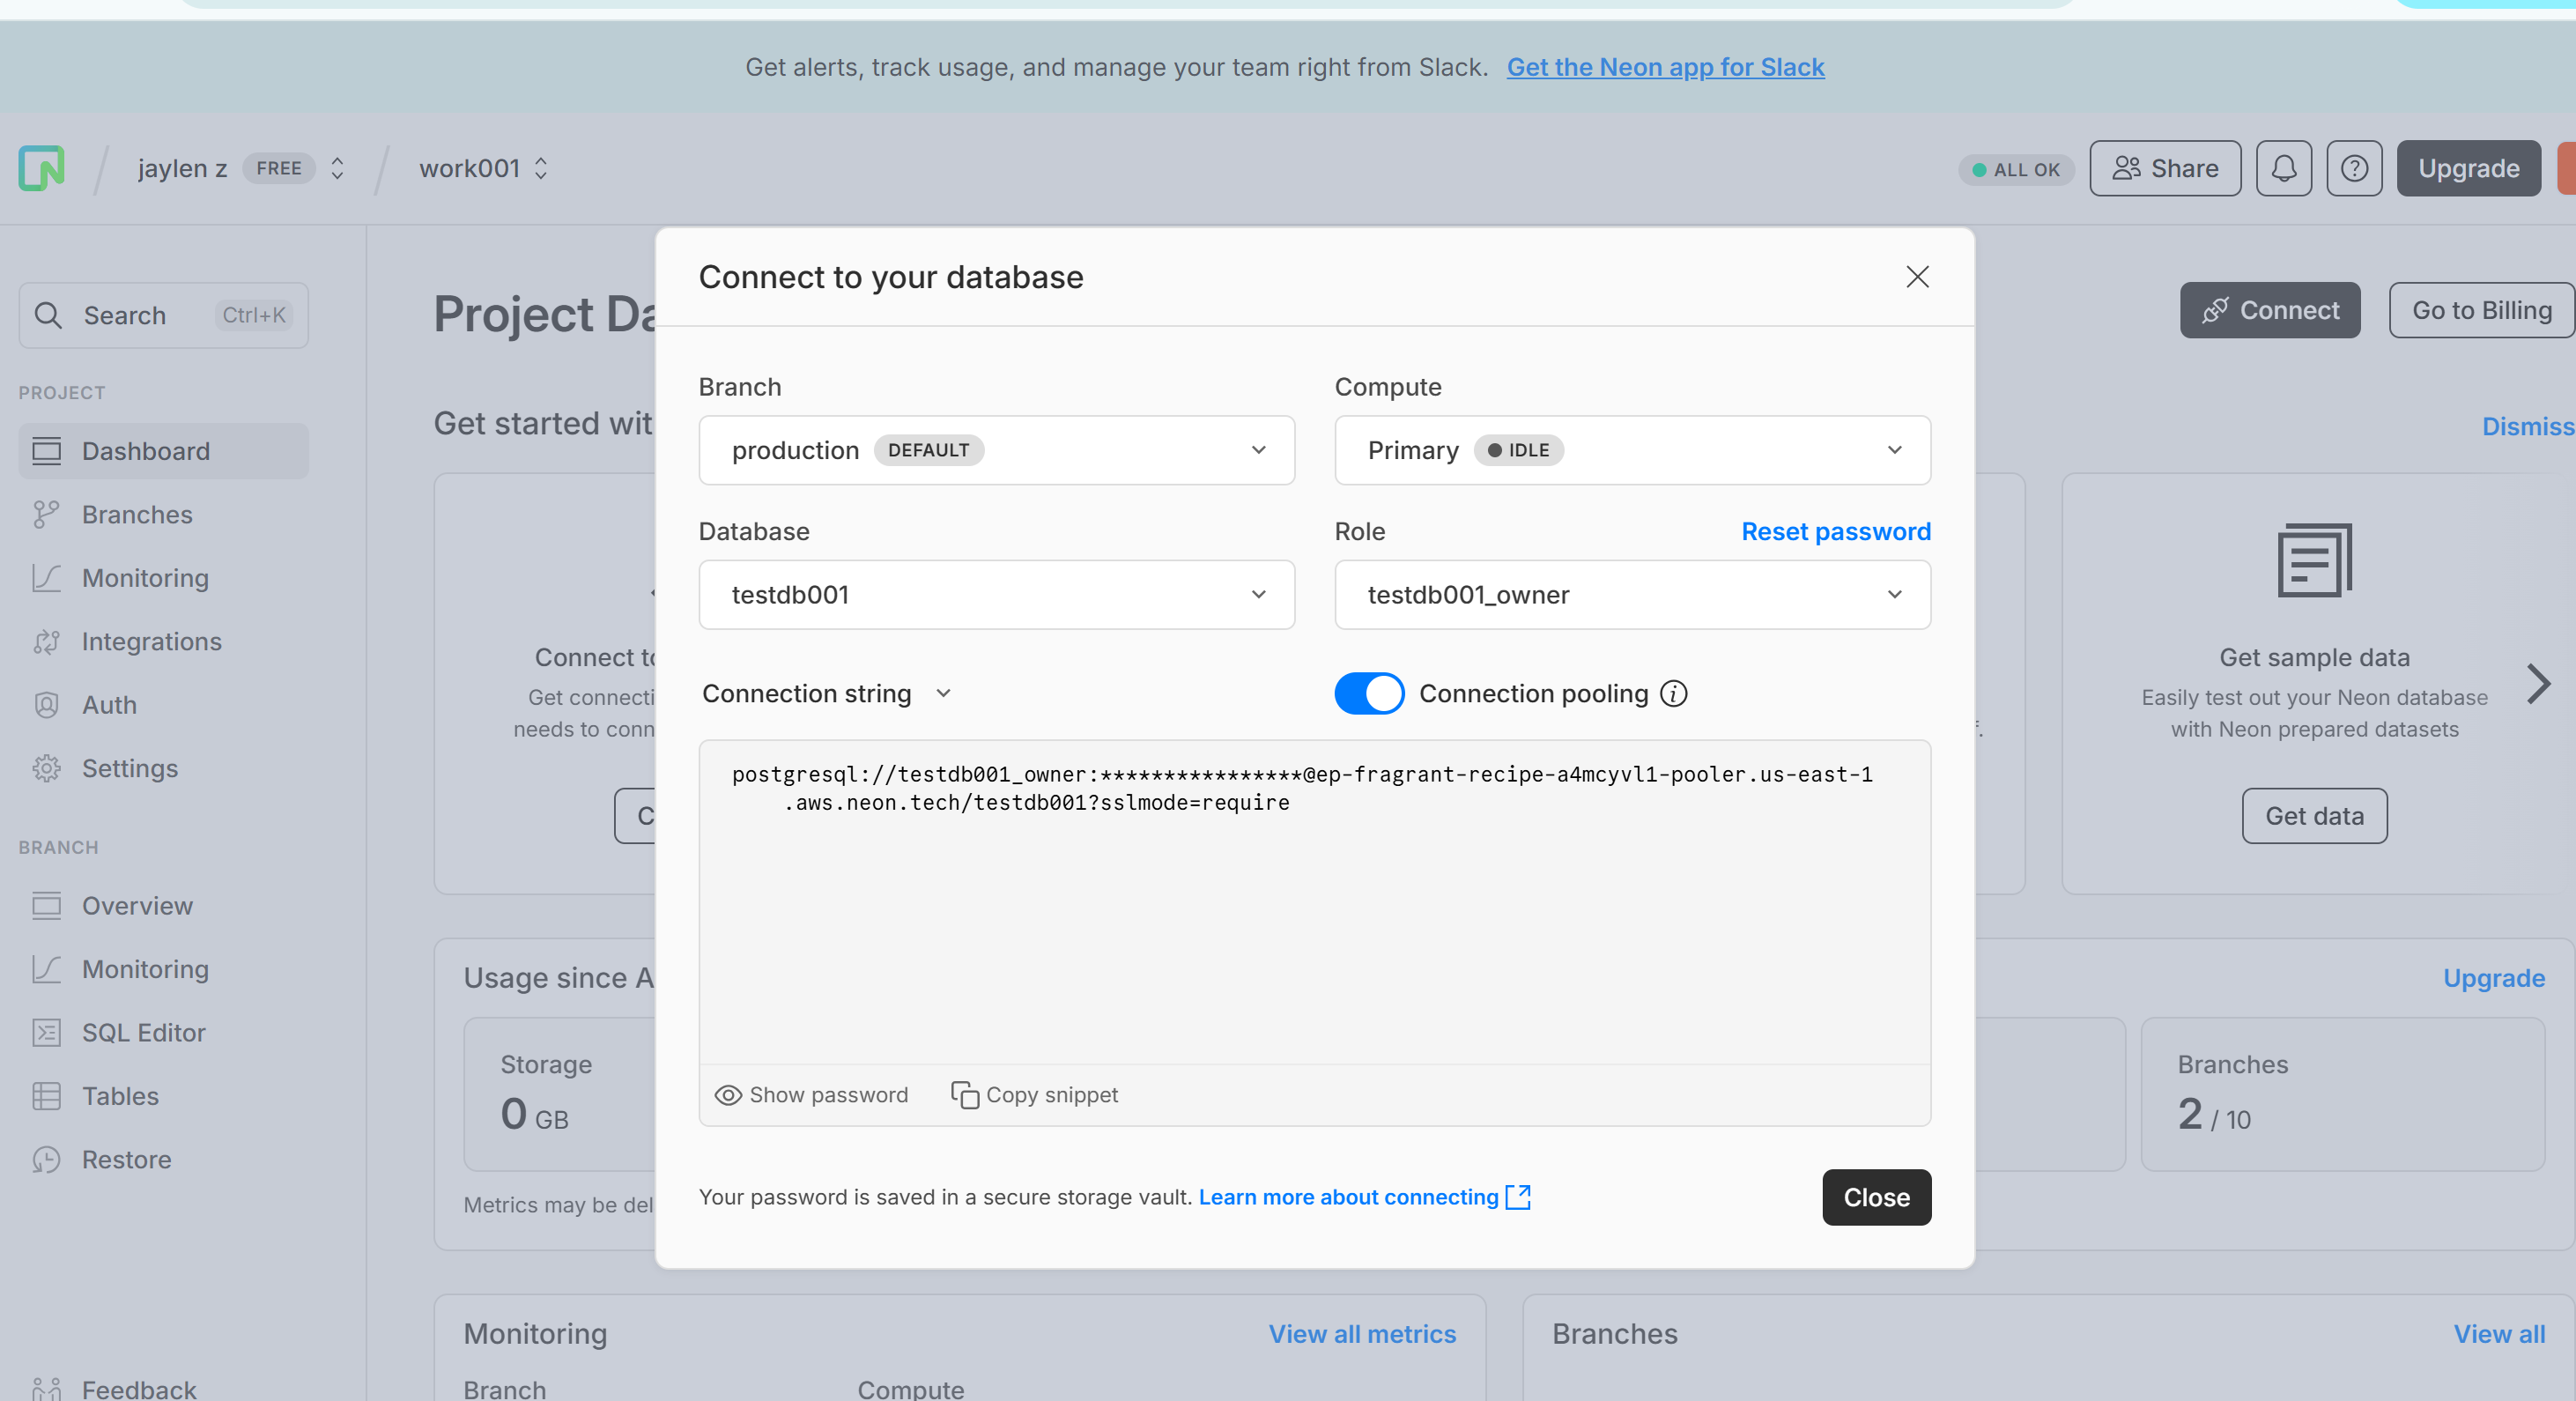2576x1401 pixels.
Task: Click the Connection pooling info icon
Action: pos(1673,693)
